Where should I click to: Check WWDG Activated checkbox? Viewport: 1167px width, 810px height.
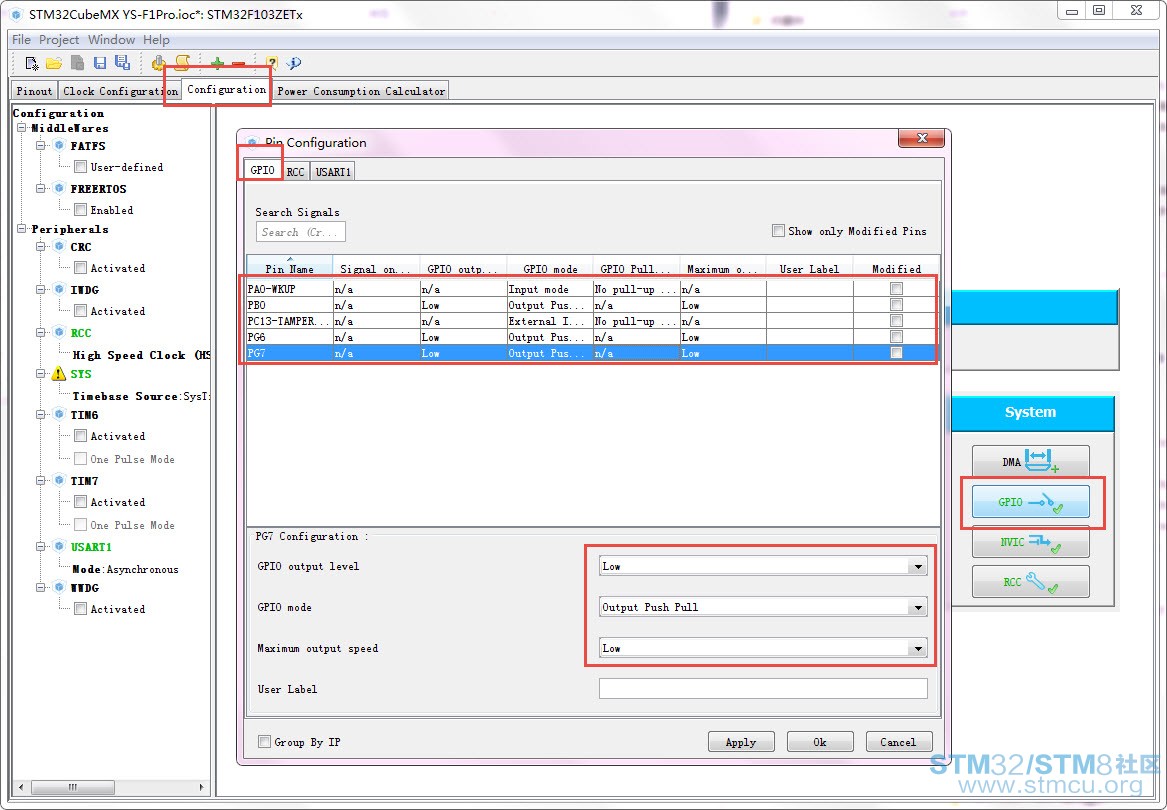80,609
